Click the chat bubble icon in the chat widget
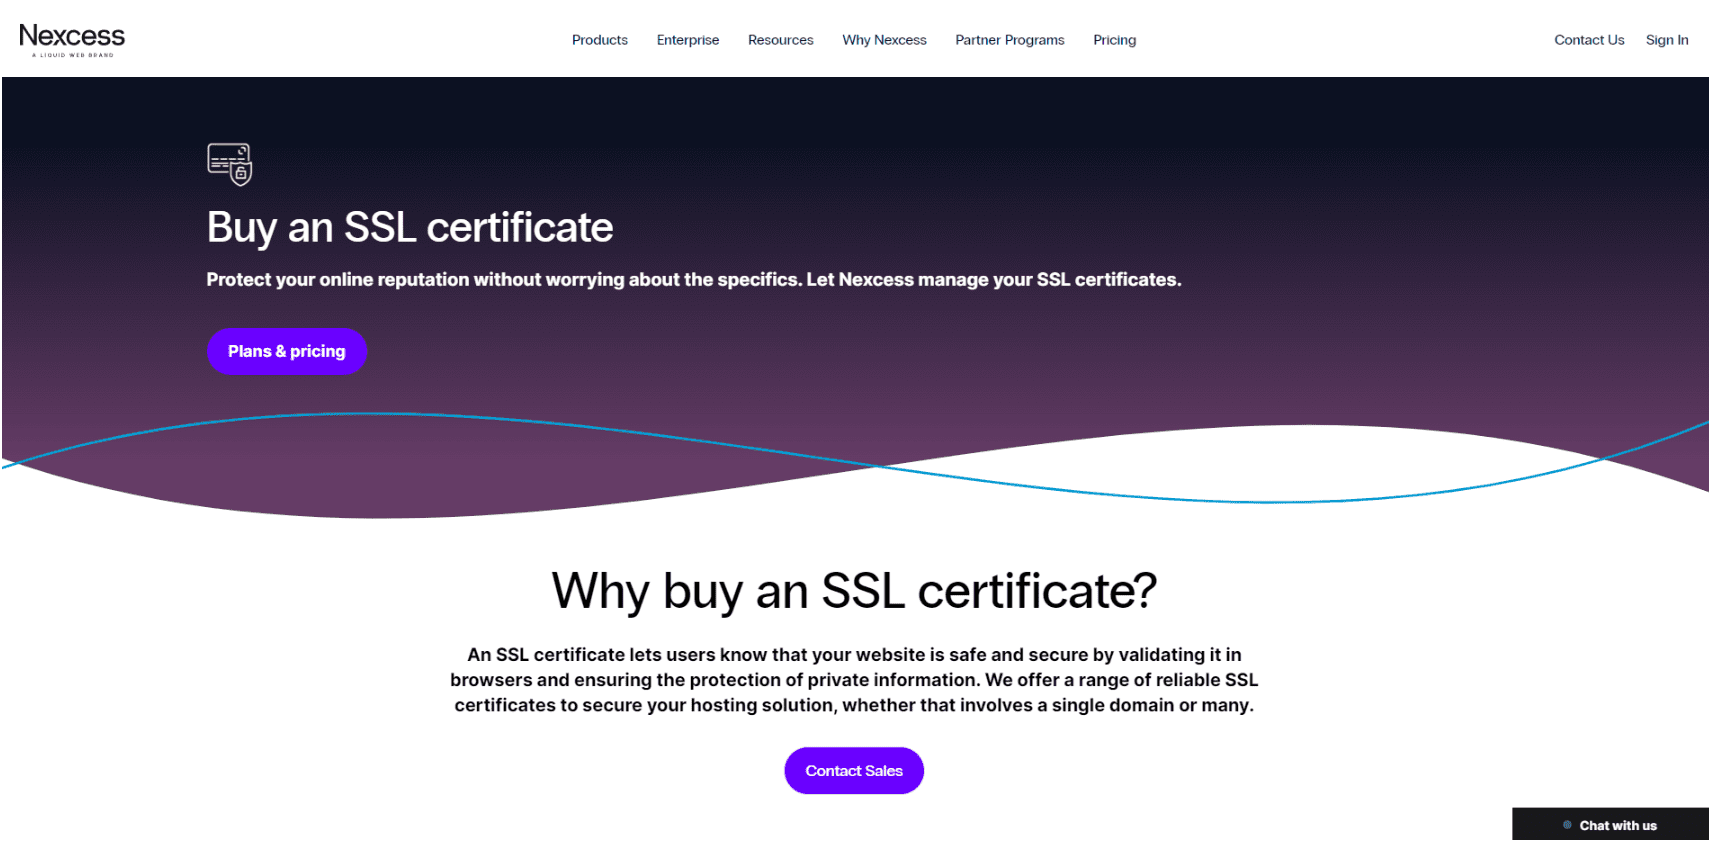Image resolution: width=1709 pixels, height=843 pixels. point(1567,825)
